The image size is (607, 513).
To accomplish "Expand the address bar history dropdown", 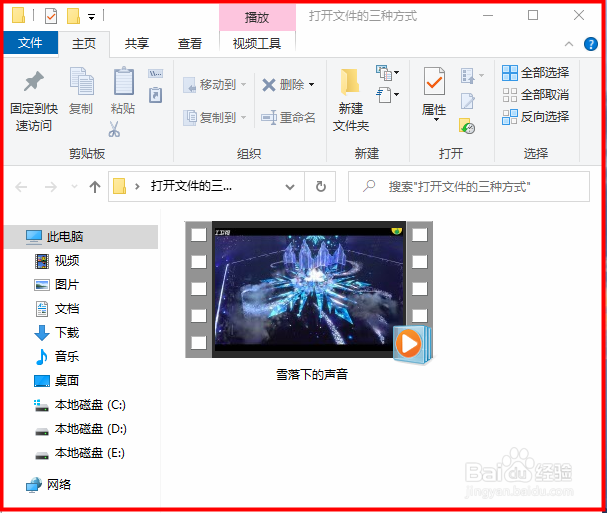I will (290, 187).
